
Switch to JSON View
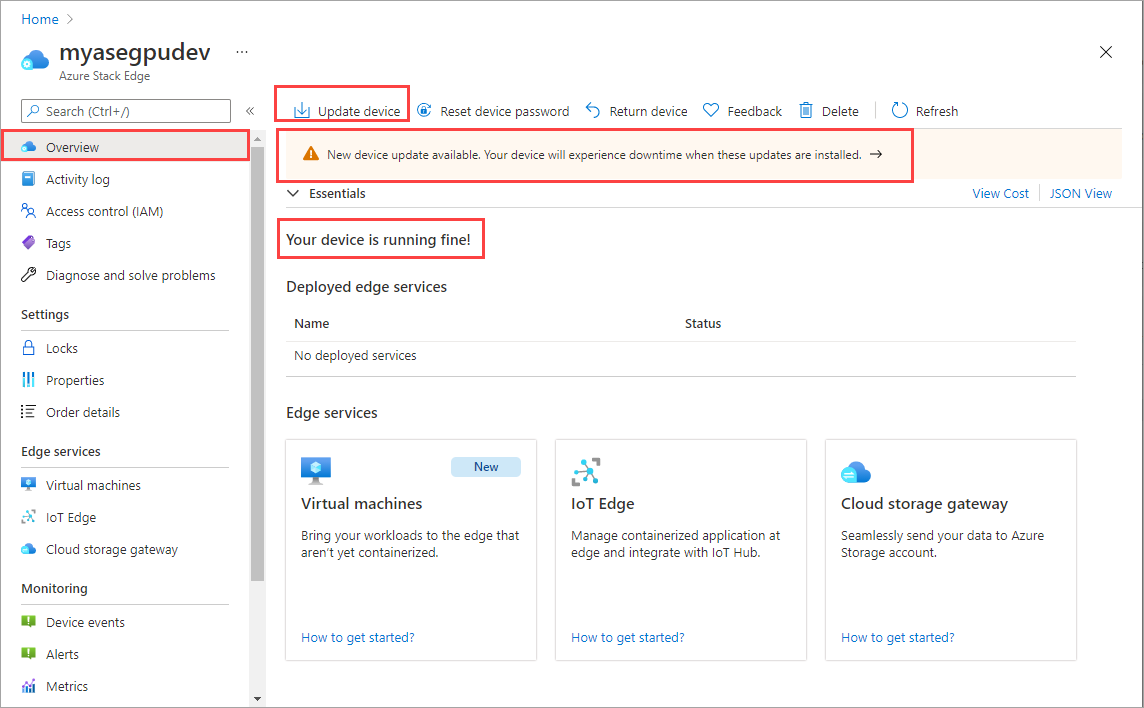coord(1081,193)
